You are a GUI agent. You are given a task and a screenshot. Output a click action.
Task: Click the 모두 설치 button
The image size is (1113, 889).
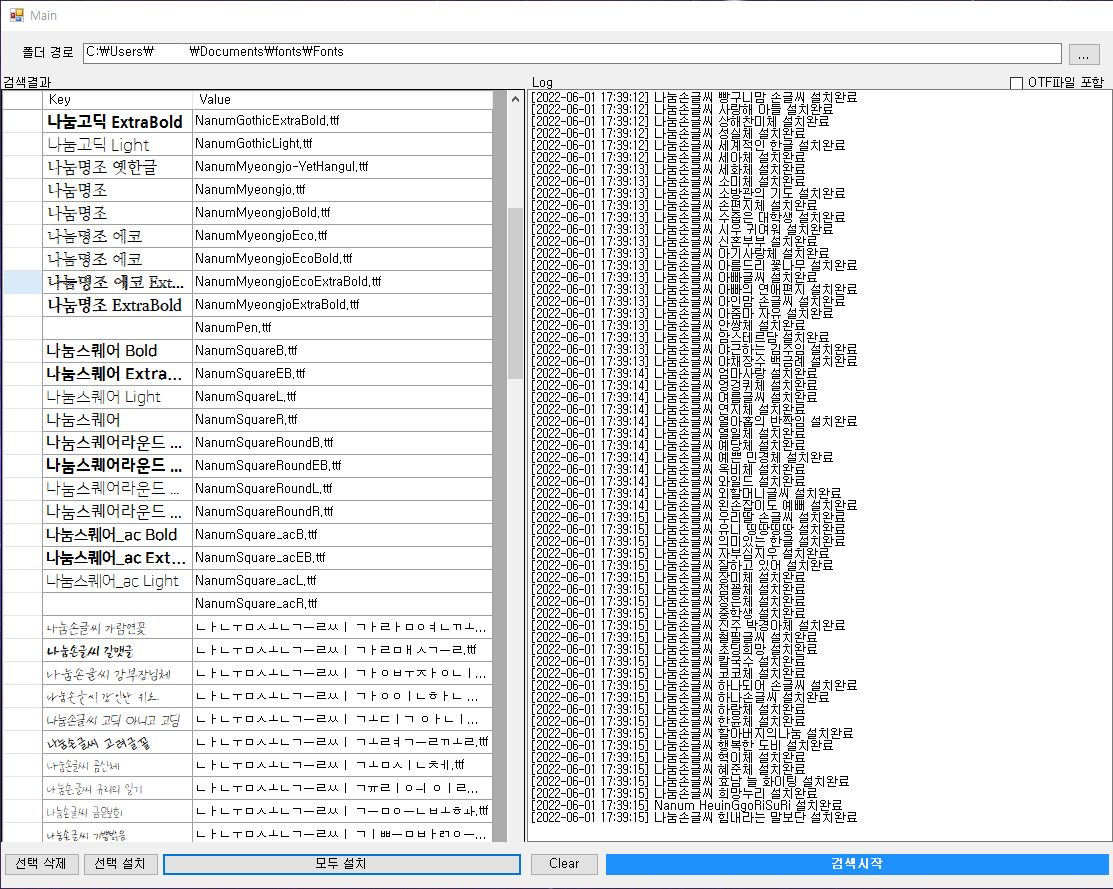tap(341, 863)
